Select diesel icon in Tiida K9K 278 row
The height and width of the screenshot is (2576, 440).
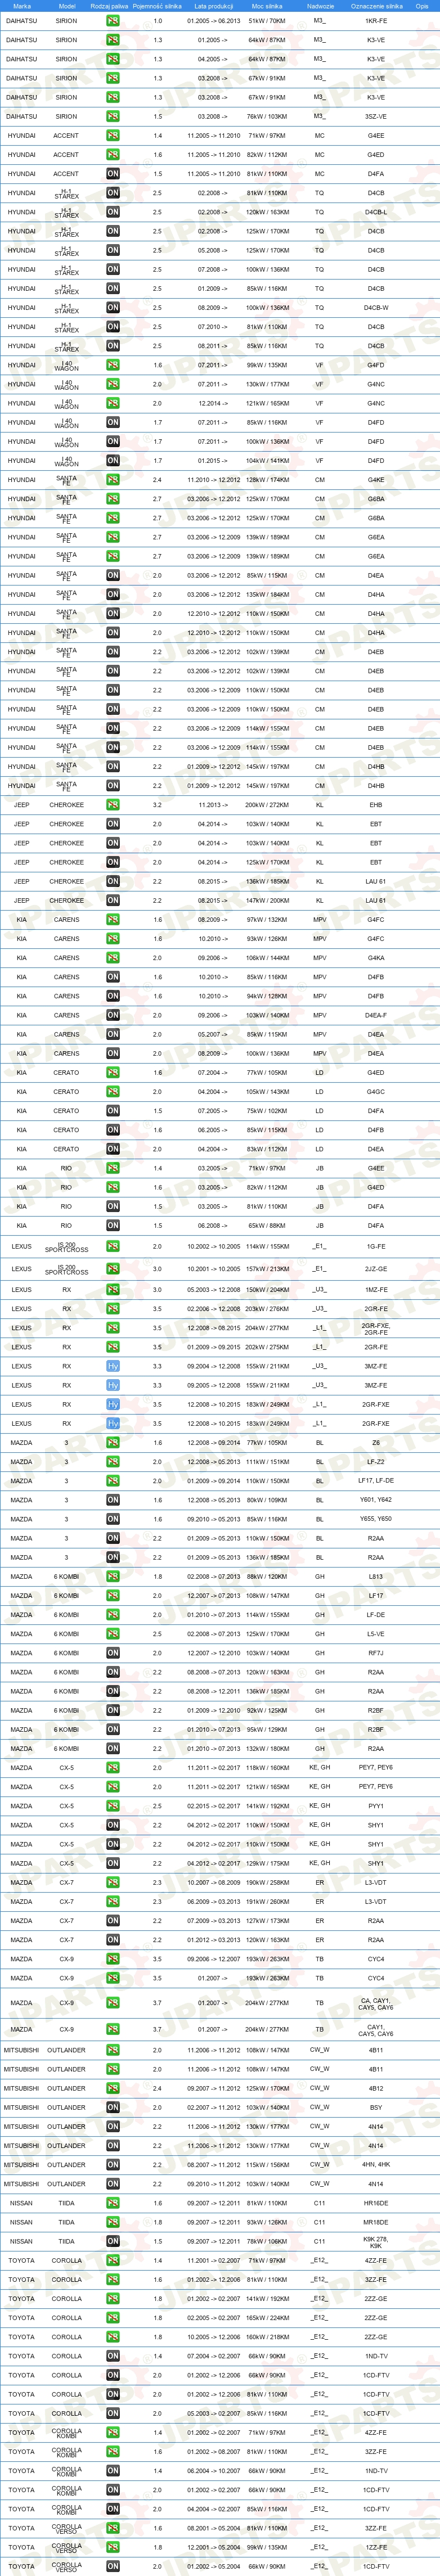113,2241
